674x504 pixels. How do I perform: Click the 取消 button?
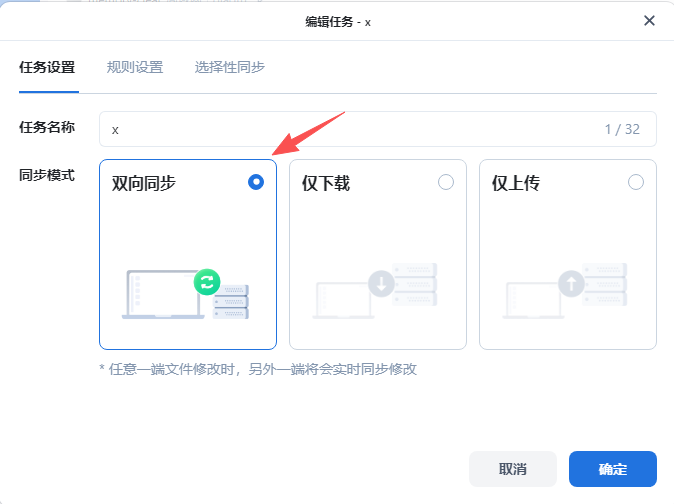513,469
